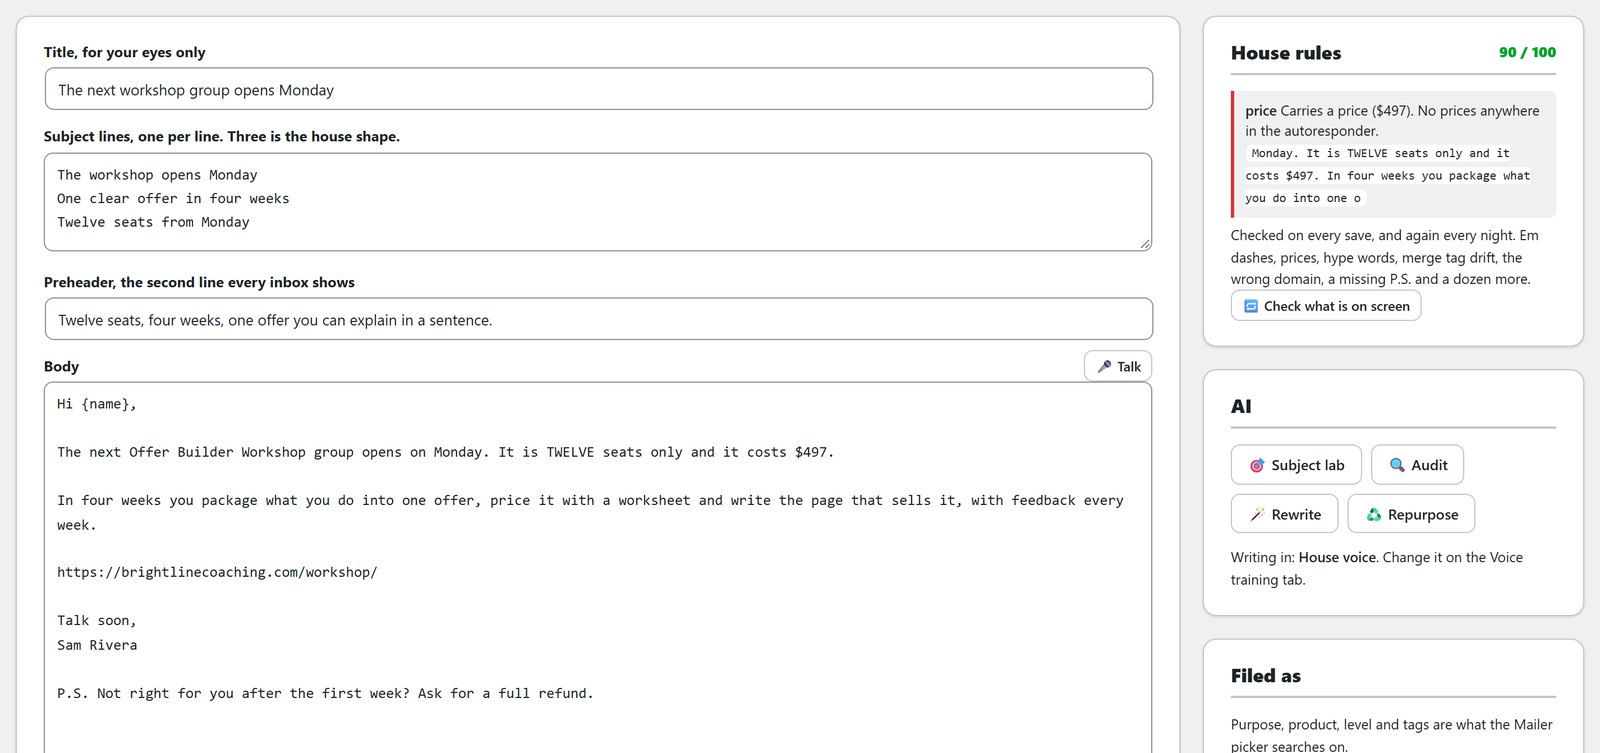Click the 'The workshop opens Monday' subject line
The width and height of the screenshot is (1600, 753).
coord(157,174)
